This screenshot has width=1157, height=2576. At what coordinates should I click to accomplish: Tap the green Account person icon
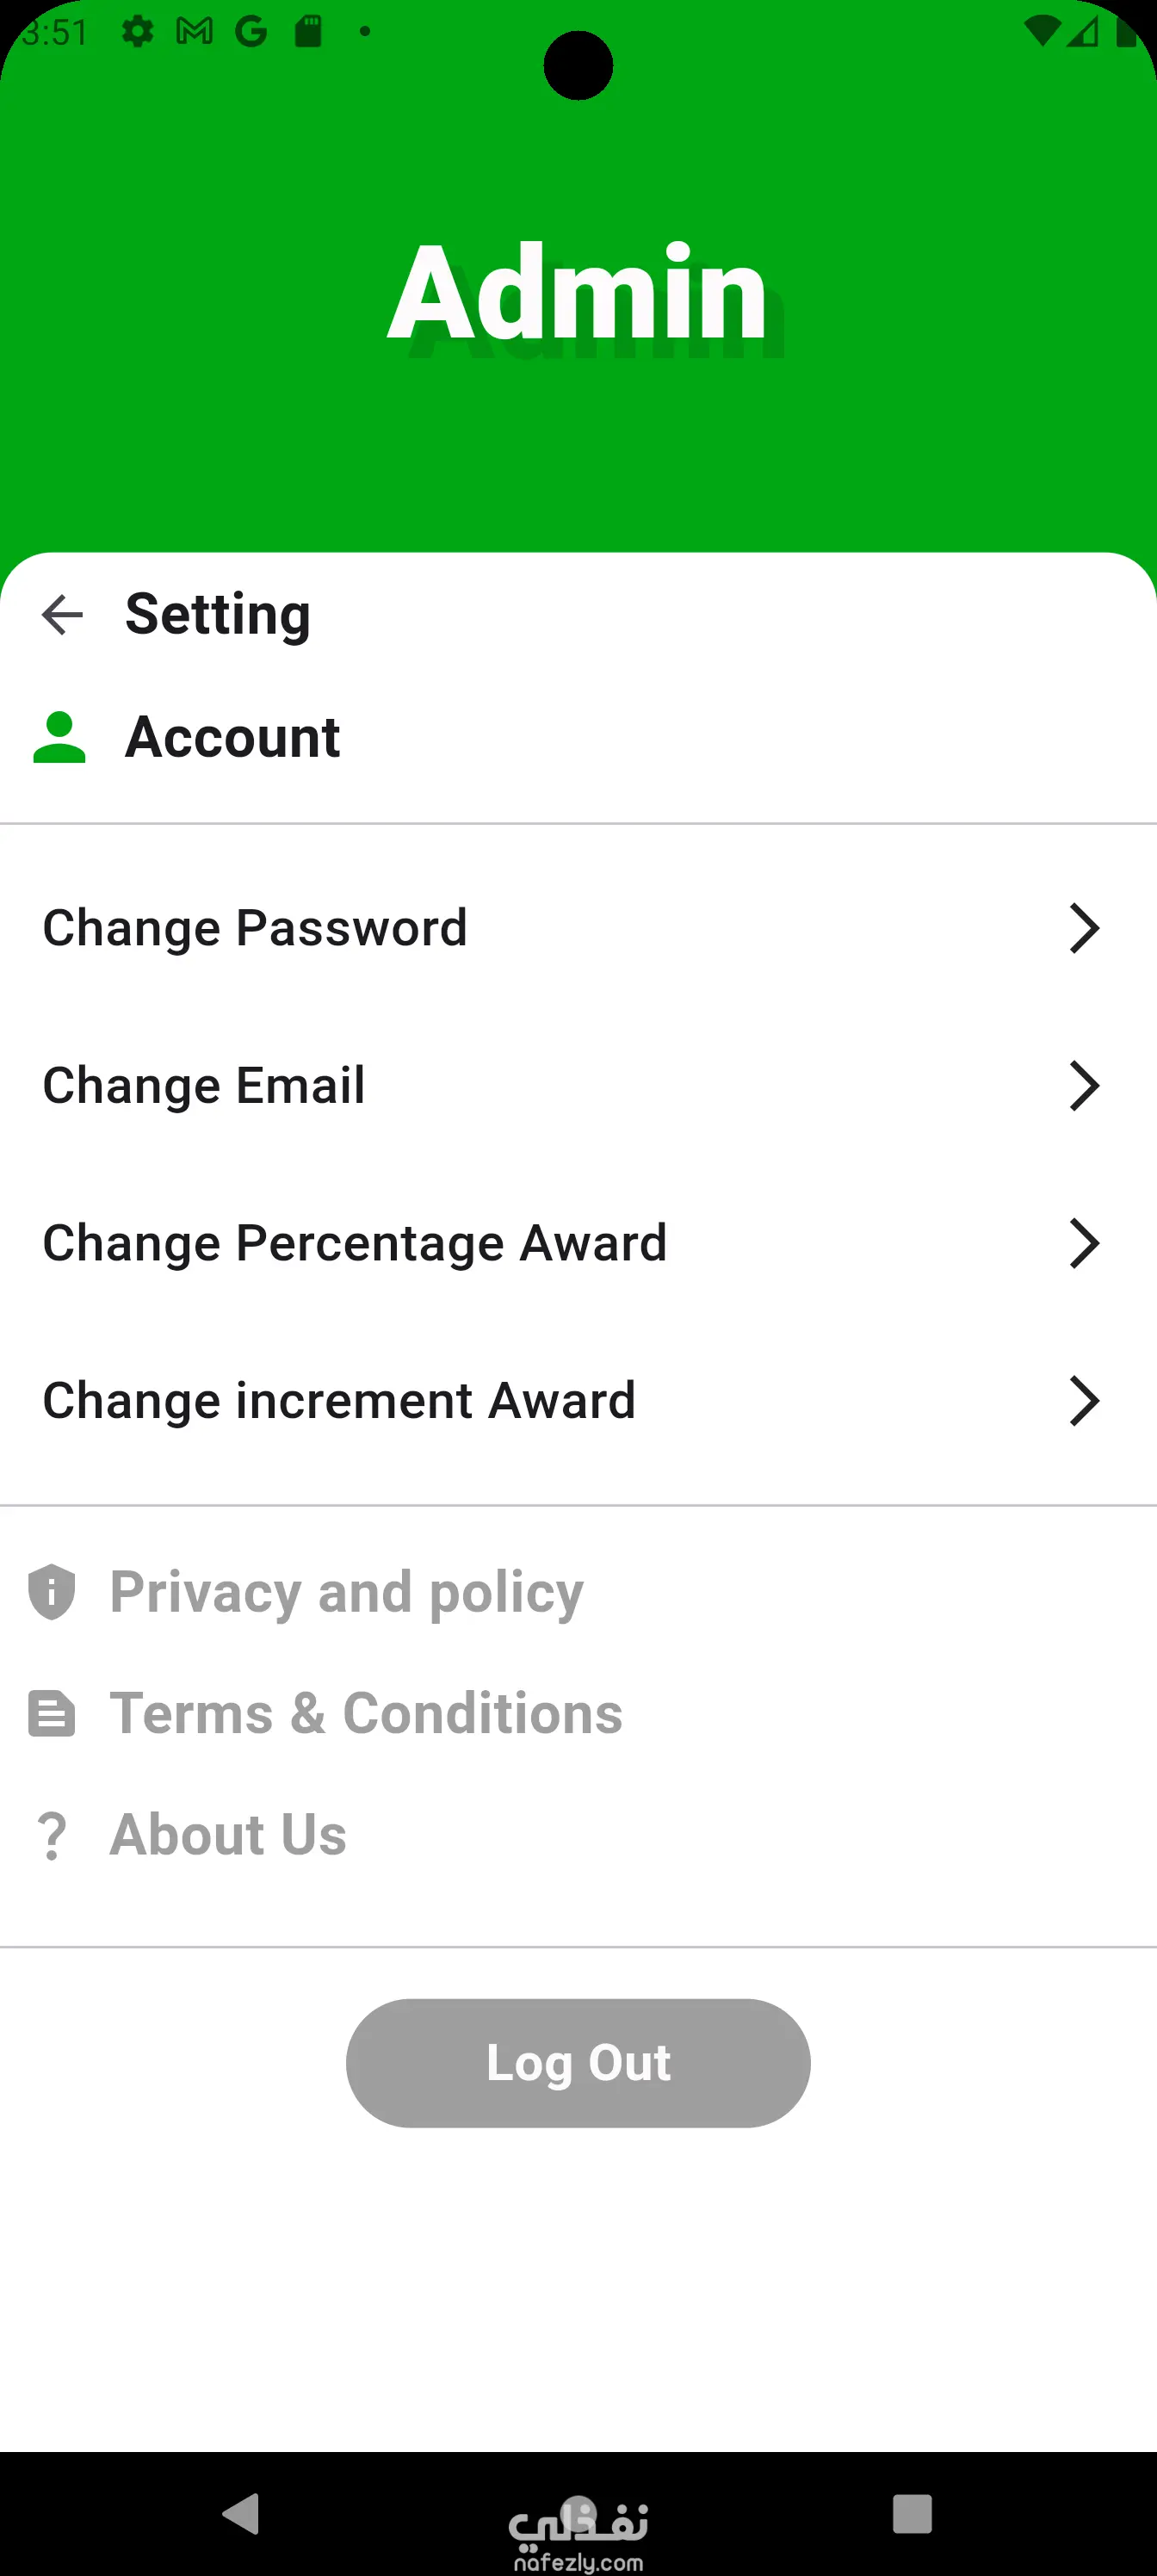[x=59, y=737]
